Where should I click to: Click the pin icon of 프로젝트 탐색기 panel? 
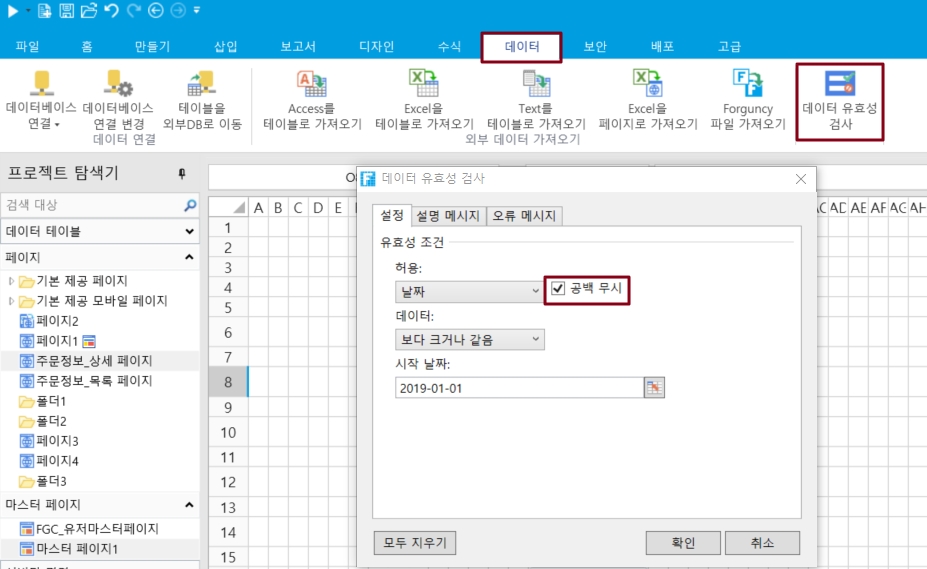tap(181, 174)
